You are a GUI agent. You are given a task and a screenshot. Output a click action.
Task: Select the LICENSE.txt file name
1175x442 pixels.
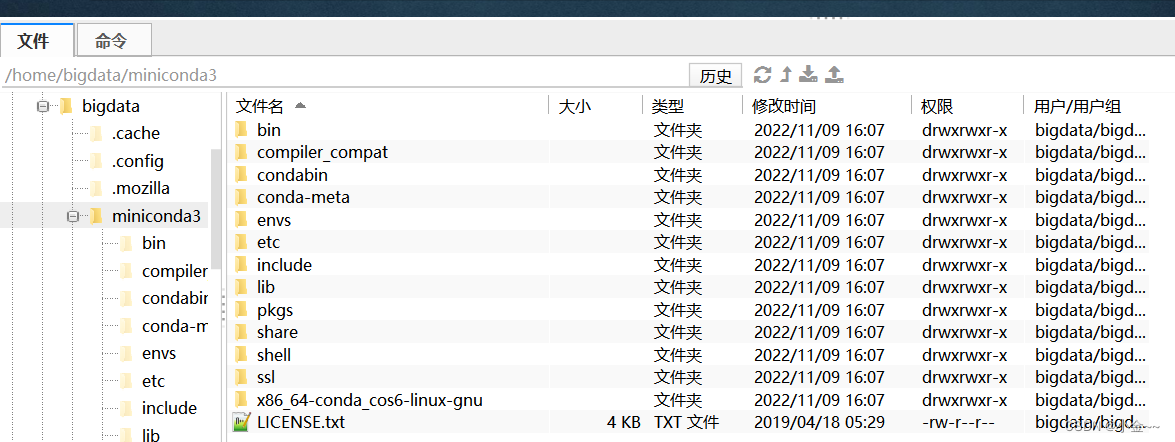pos(300,422)
